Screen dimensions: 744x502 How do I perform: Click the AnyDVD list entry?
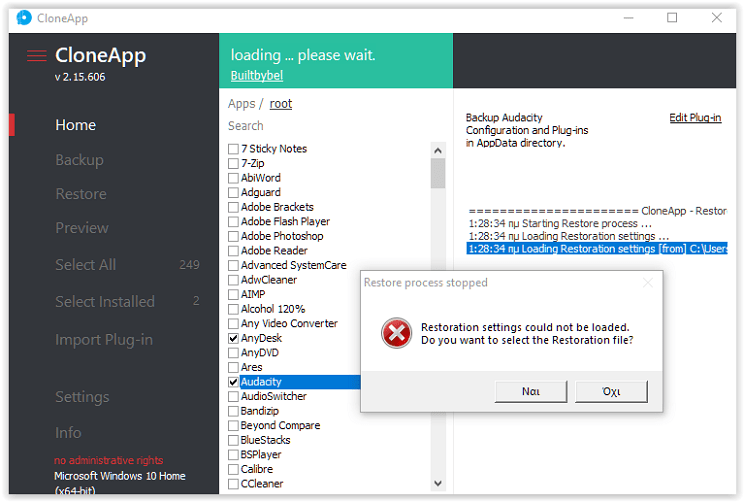pyautogui.click(x=259, y=353)
